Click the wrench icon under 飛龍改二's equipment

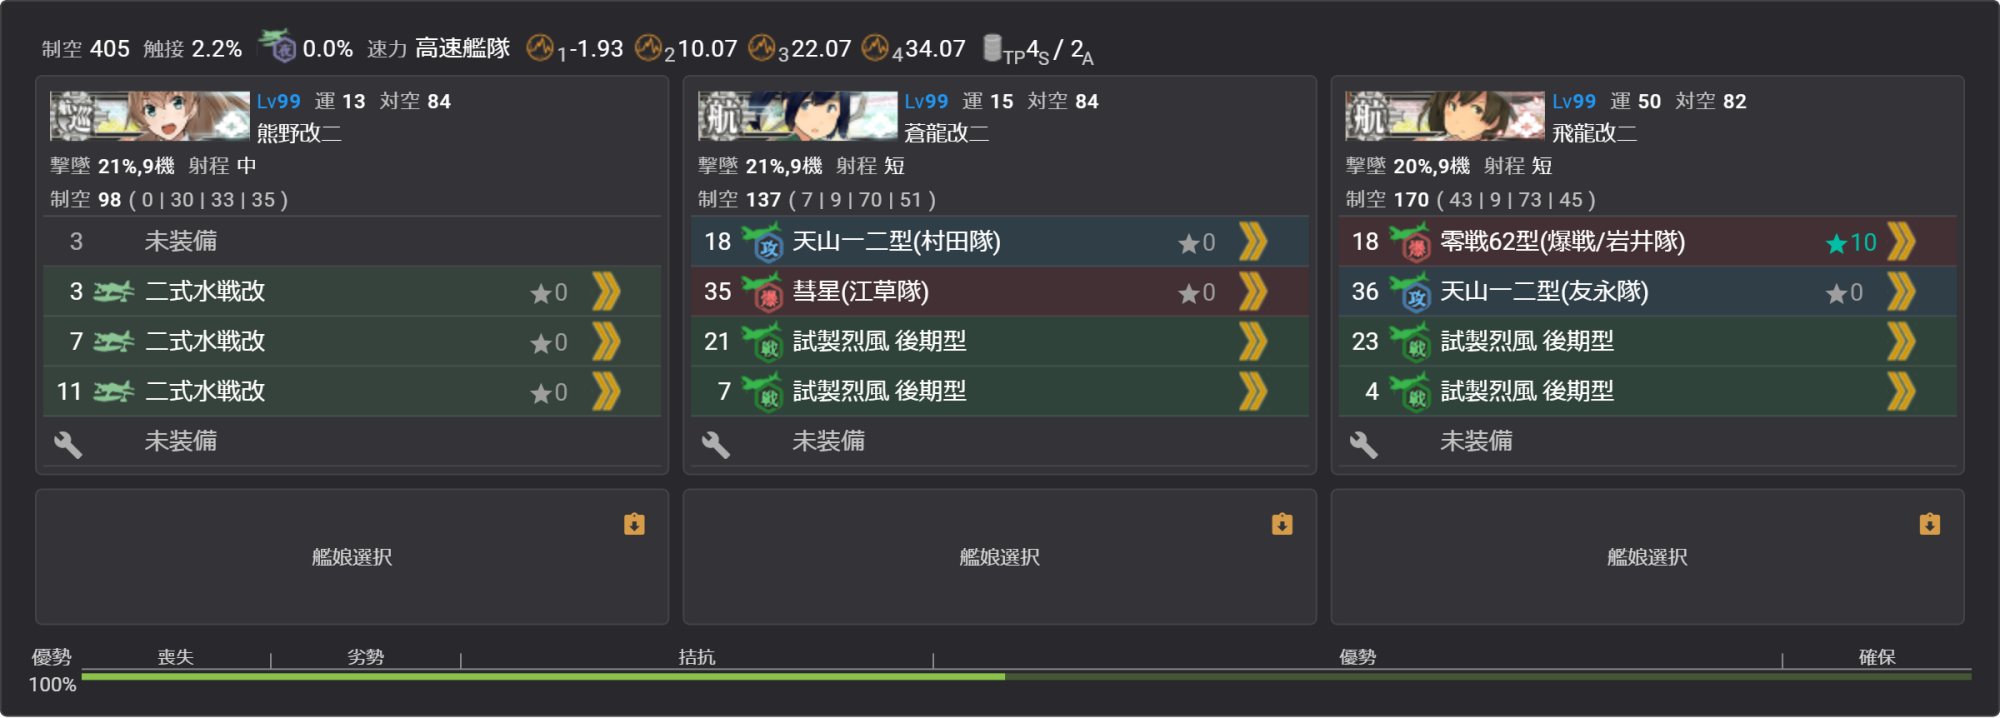[1364, 444]
